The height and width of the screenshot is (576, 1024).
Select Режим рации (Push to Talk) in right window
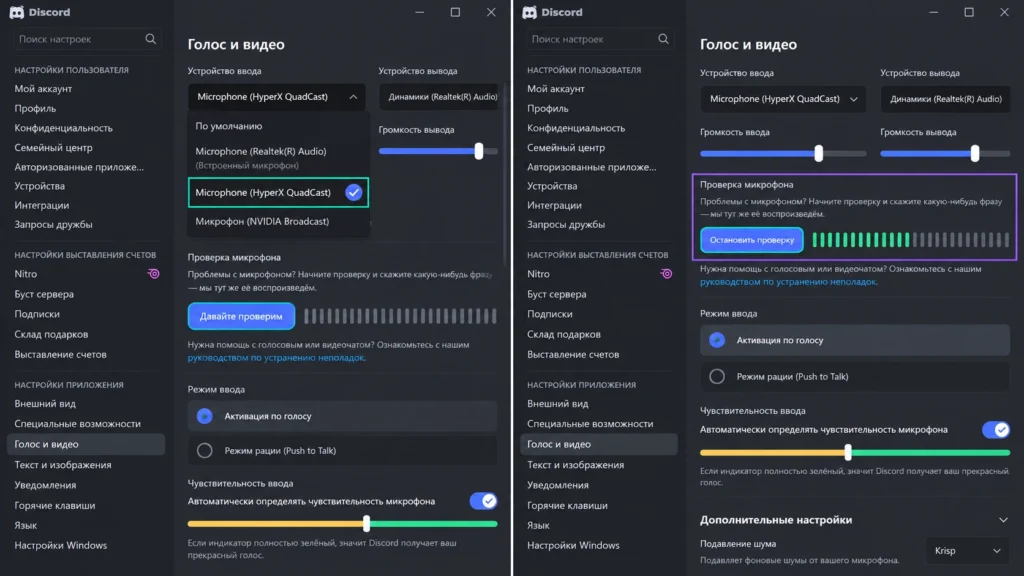coord(717,377)
